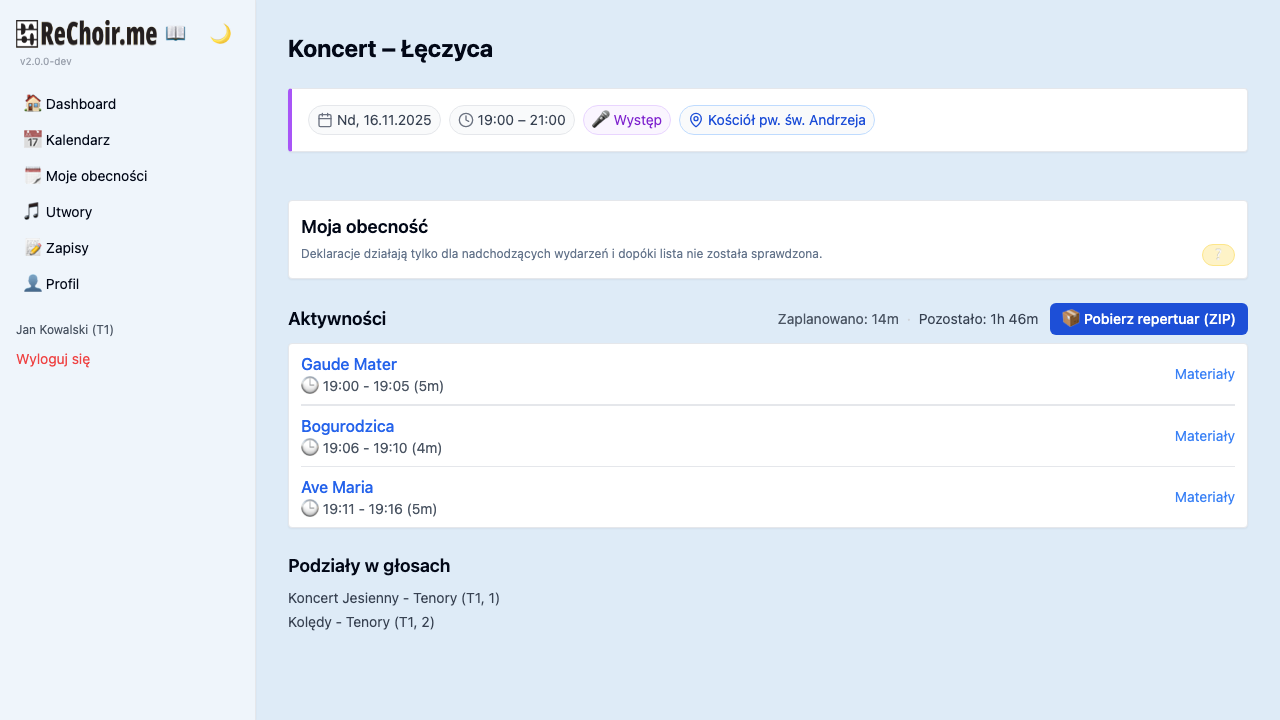Click the clock icon under Gaude Mater
This screenshot has height=720, width=1280.
pyautogui.click(x=310, y=385)
